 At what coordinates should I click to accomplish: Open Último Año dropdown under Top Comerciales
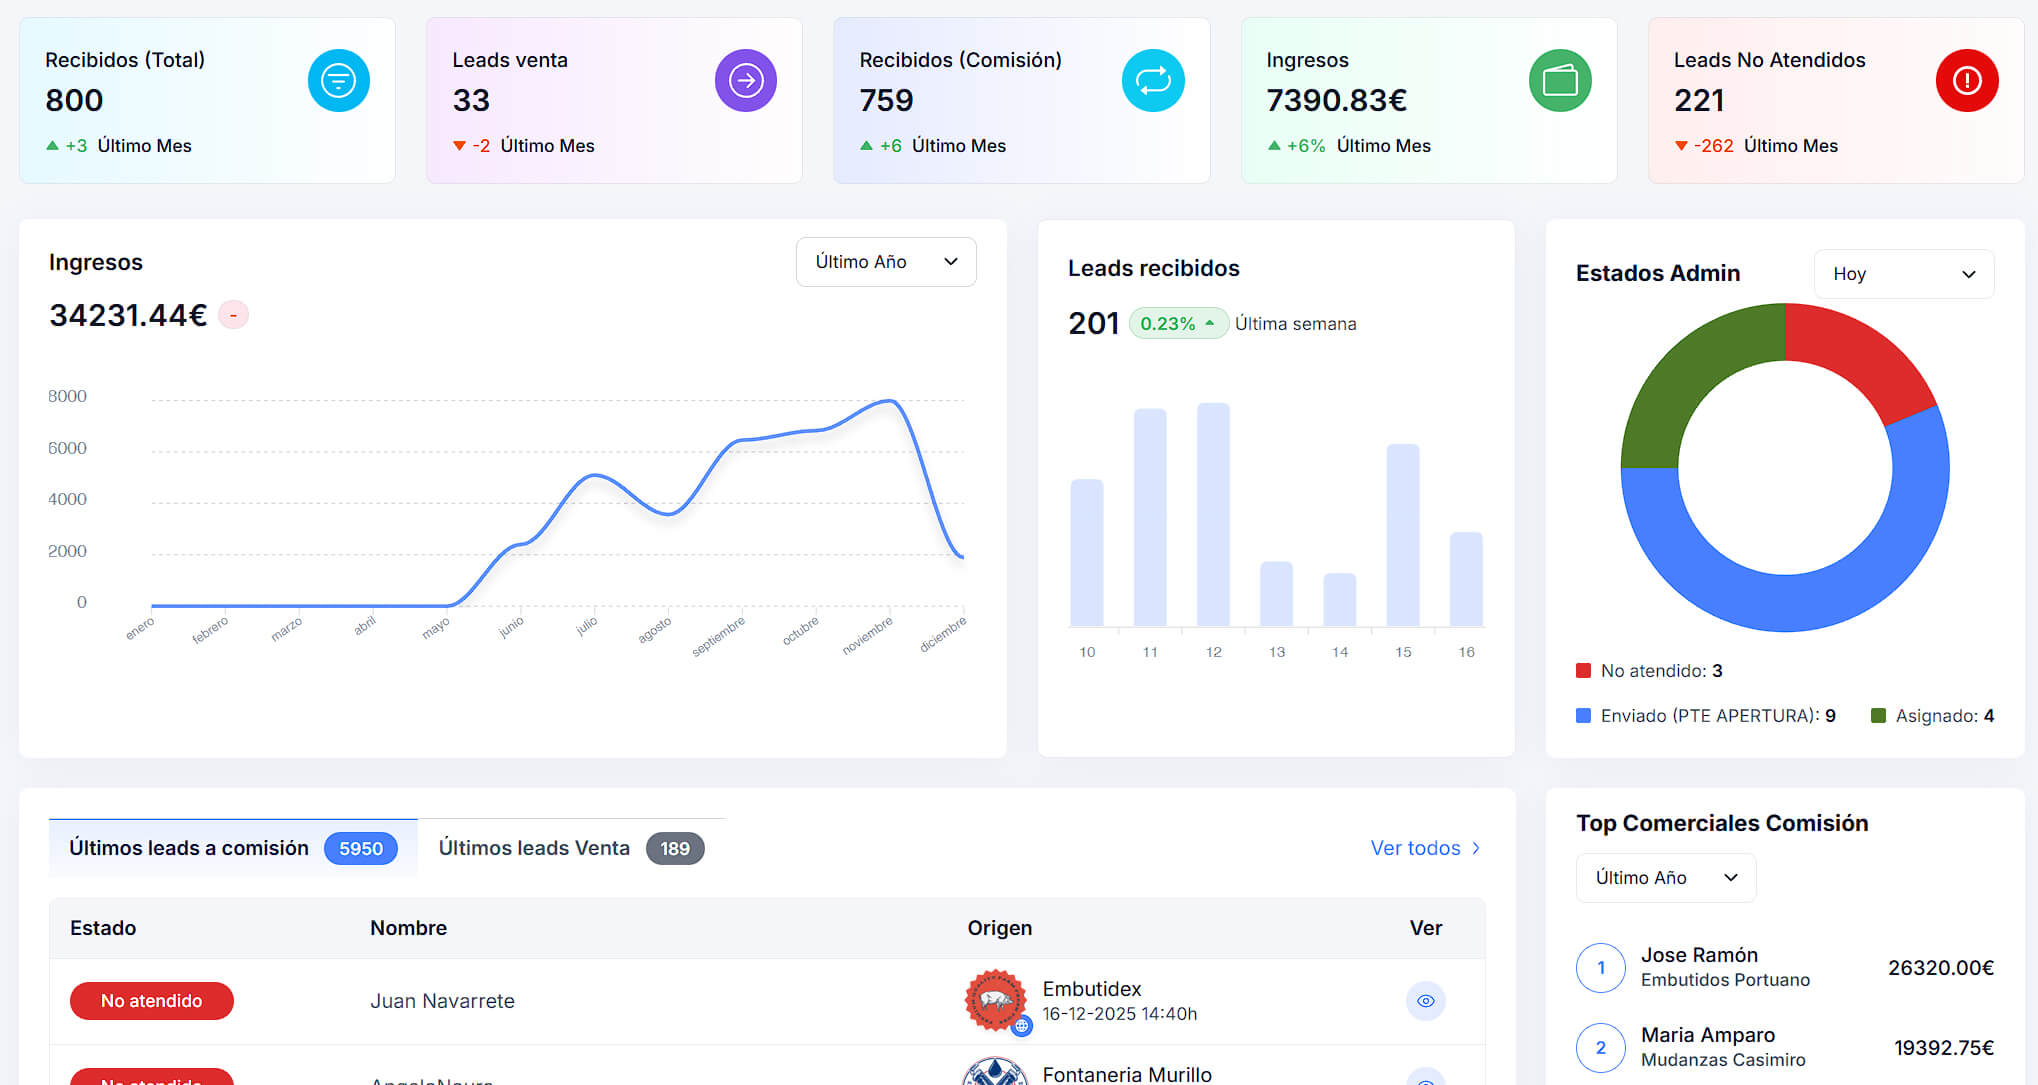1665,878
